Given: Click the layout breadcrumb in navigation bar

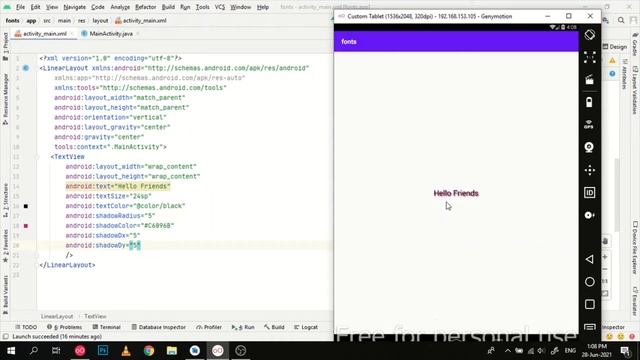Looking at the screenshot, I should pos(100,20).
